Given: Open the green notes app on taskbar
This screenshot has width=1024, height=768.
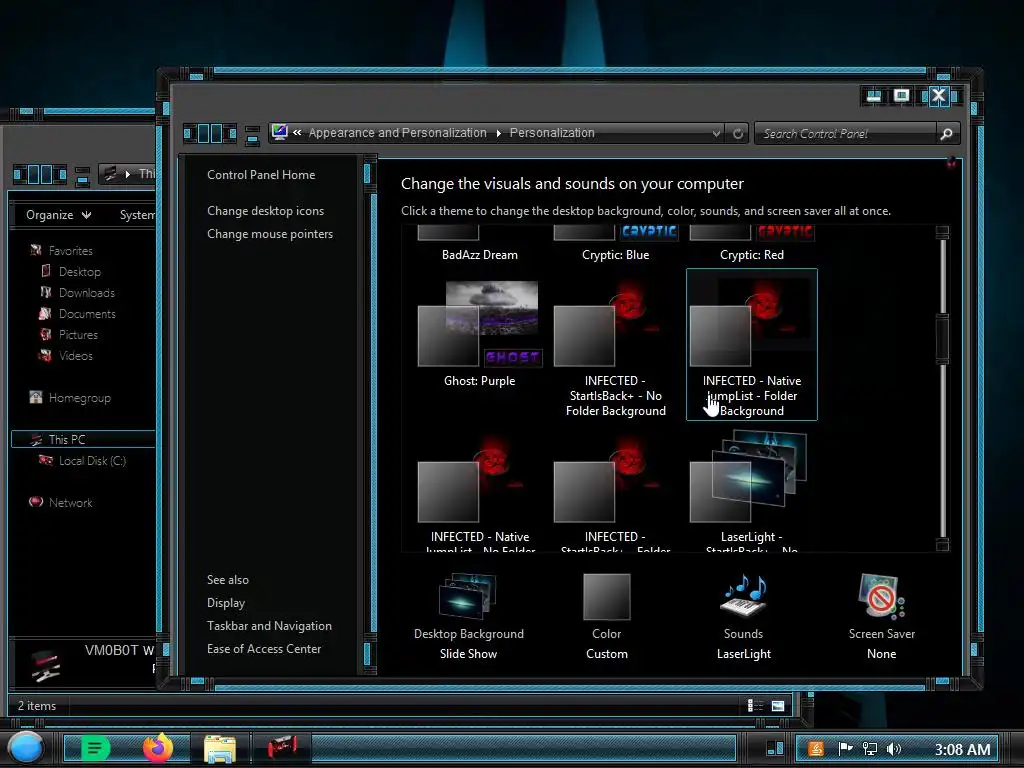Looking at the screenshot, I should pos(95,748).
